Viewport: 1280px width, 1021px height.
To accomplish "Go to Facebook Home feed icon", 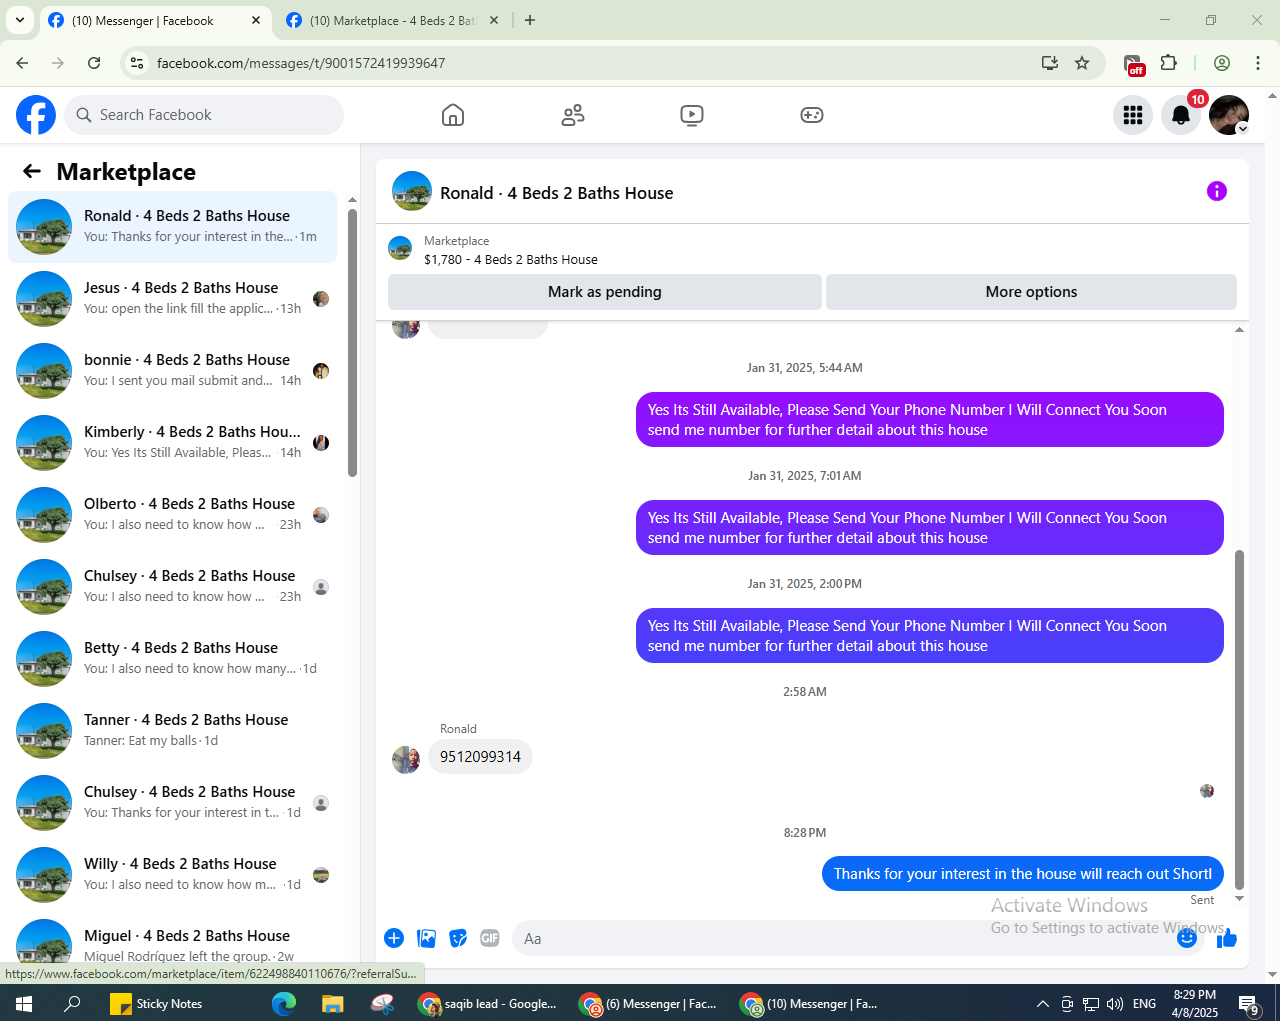I will tap(453, 115).
